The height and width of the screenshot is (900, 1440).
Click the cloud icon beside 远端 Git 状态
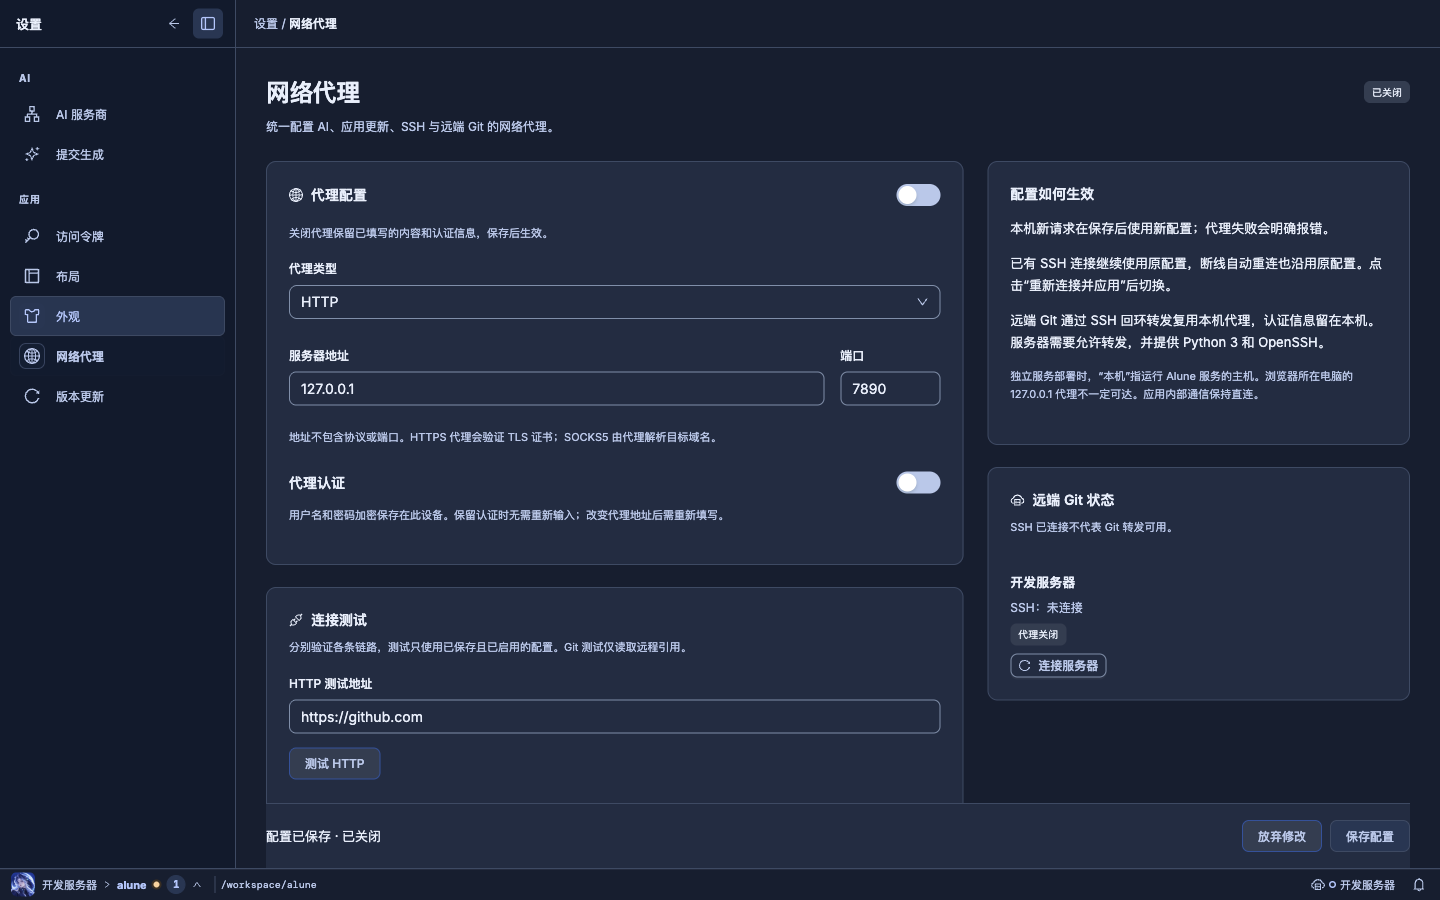[x=1017, y=500]
